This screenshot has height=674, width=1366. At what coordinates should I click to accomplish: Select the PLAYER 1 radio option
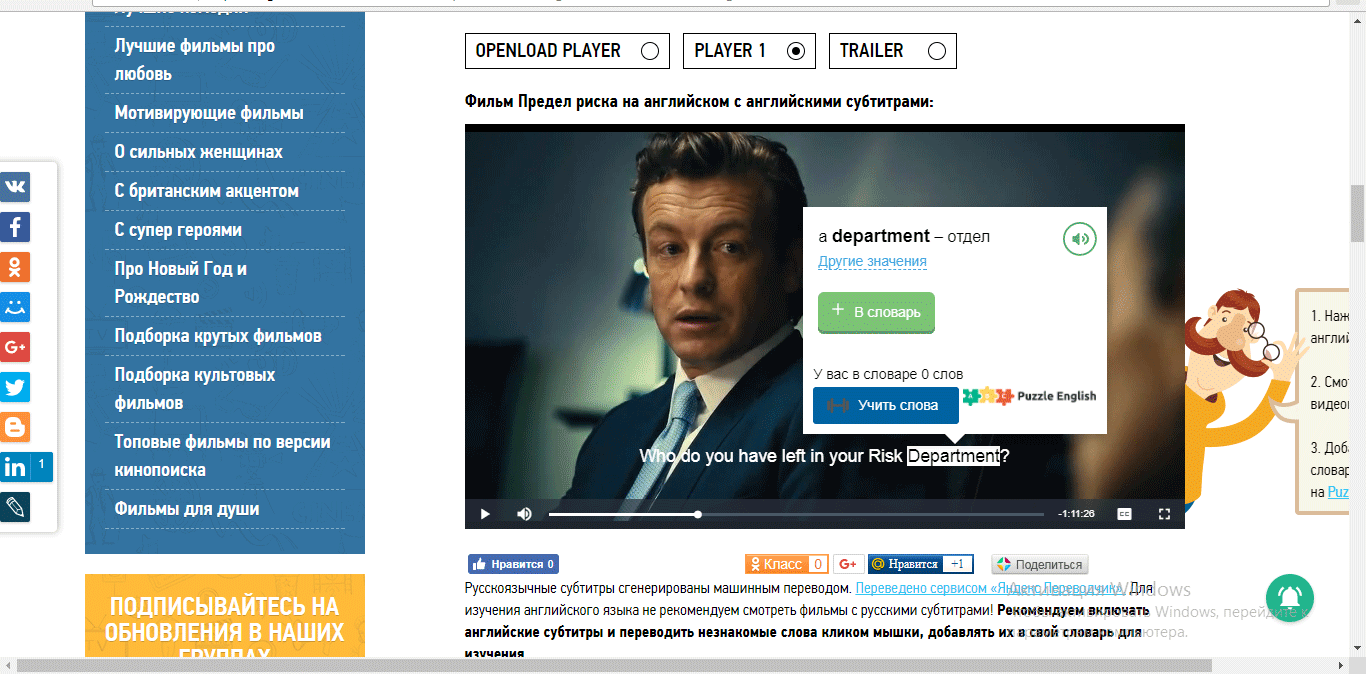pyautogui.click(x=796, y=51)
